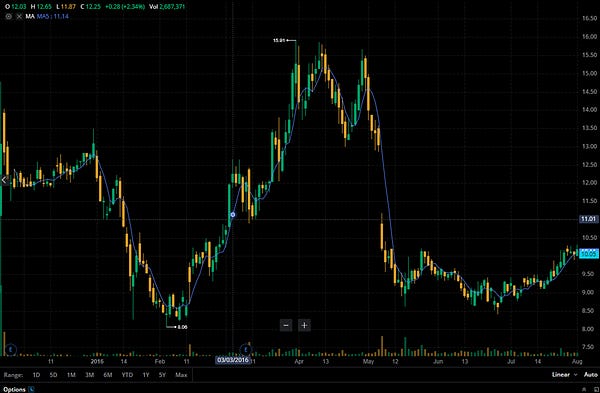This screenshot has width=600, height=393.
Task: Click the left scroll arrow on the chart edge
Action: point(4,180)
